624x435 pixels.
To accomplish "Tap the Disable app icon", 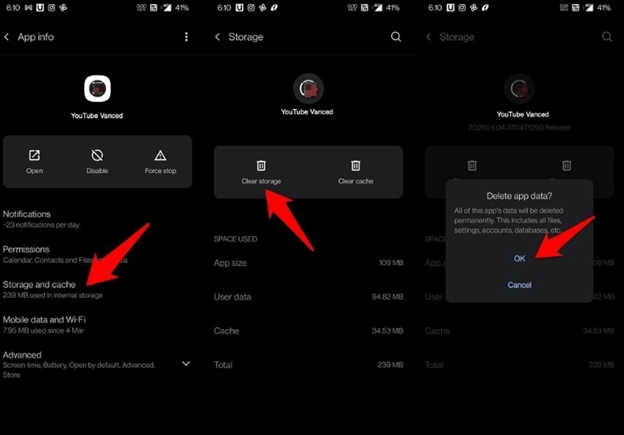I will coord(97,155).
